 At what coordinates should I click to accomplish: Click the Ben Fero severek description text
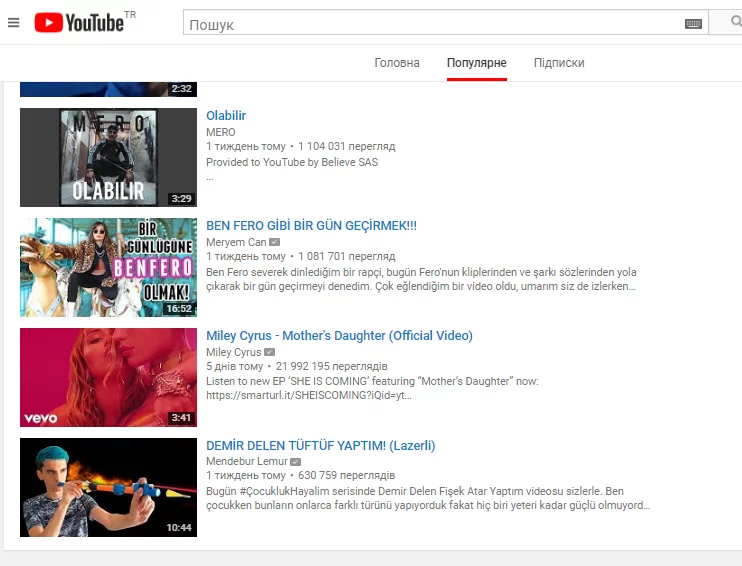pos(421,279)
